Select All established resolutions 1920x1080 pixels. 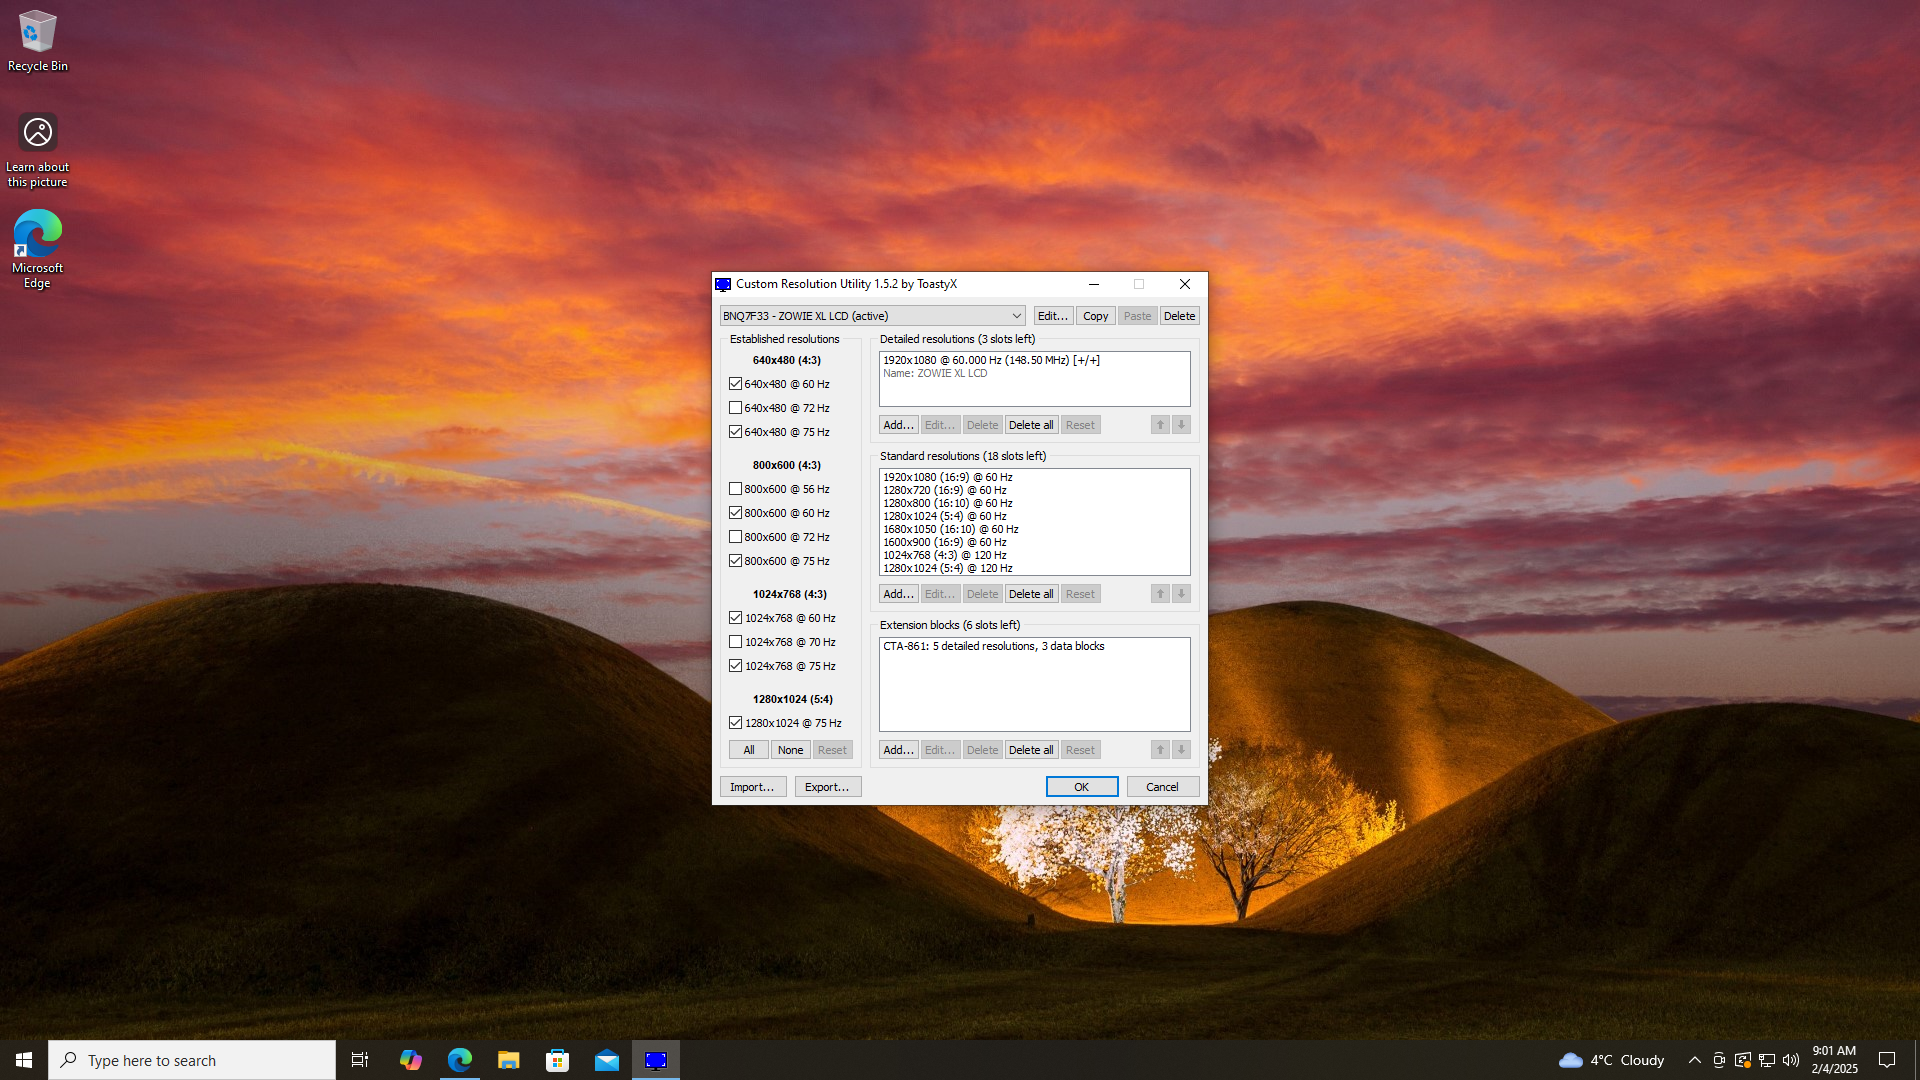tap(749, 750)
